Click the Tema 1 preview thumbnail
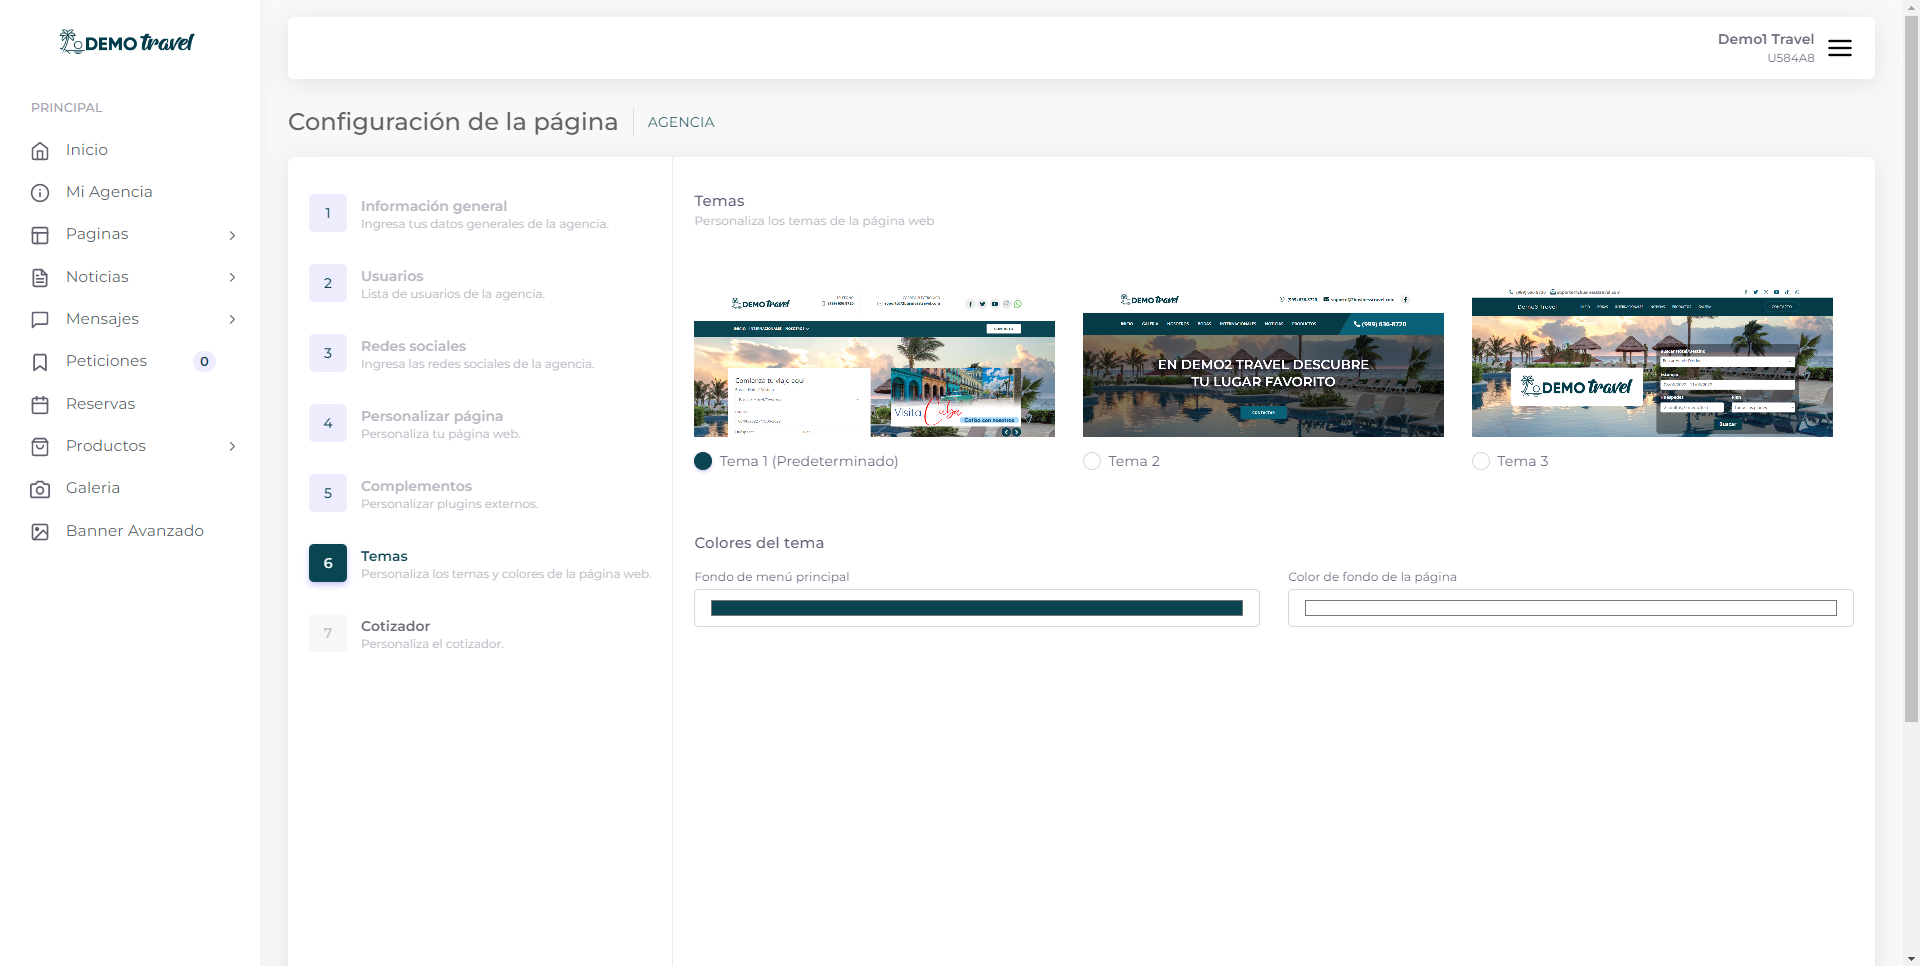1920x966 pixels. (x=874, y=364)
